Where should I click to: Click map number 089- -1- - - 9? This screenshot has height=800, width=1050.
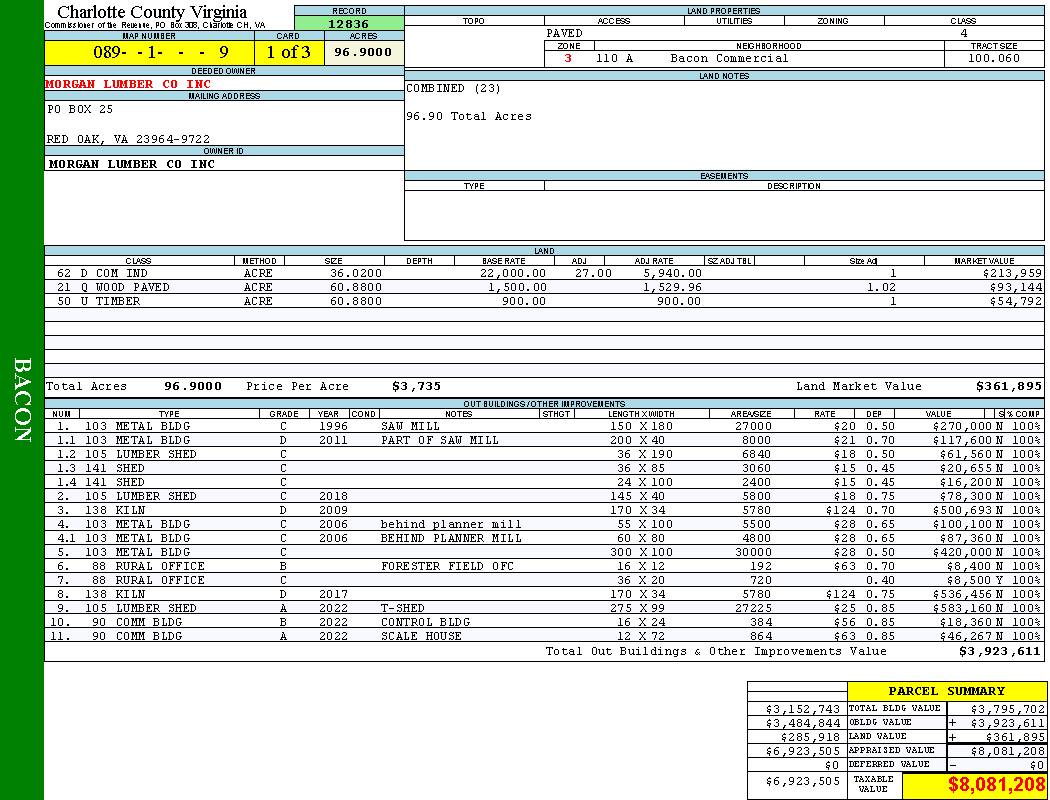[161, 52]
